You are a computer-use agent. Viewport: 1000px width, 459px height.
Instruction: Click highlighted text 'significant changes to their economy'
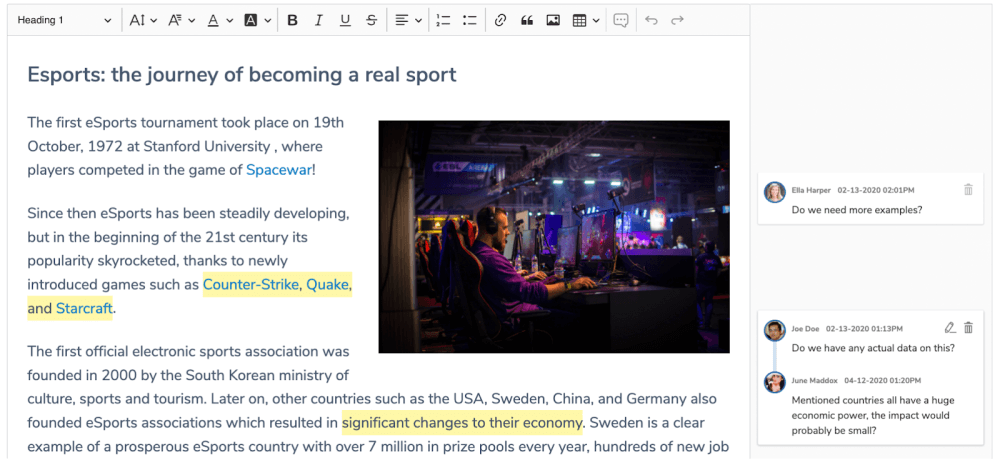pos(462,423)
